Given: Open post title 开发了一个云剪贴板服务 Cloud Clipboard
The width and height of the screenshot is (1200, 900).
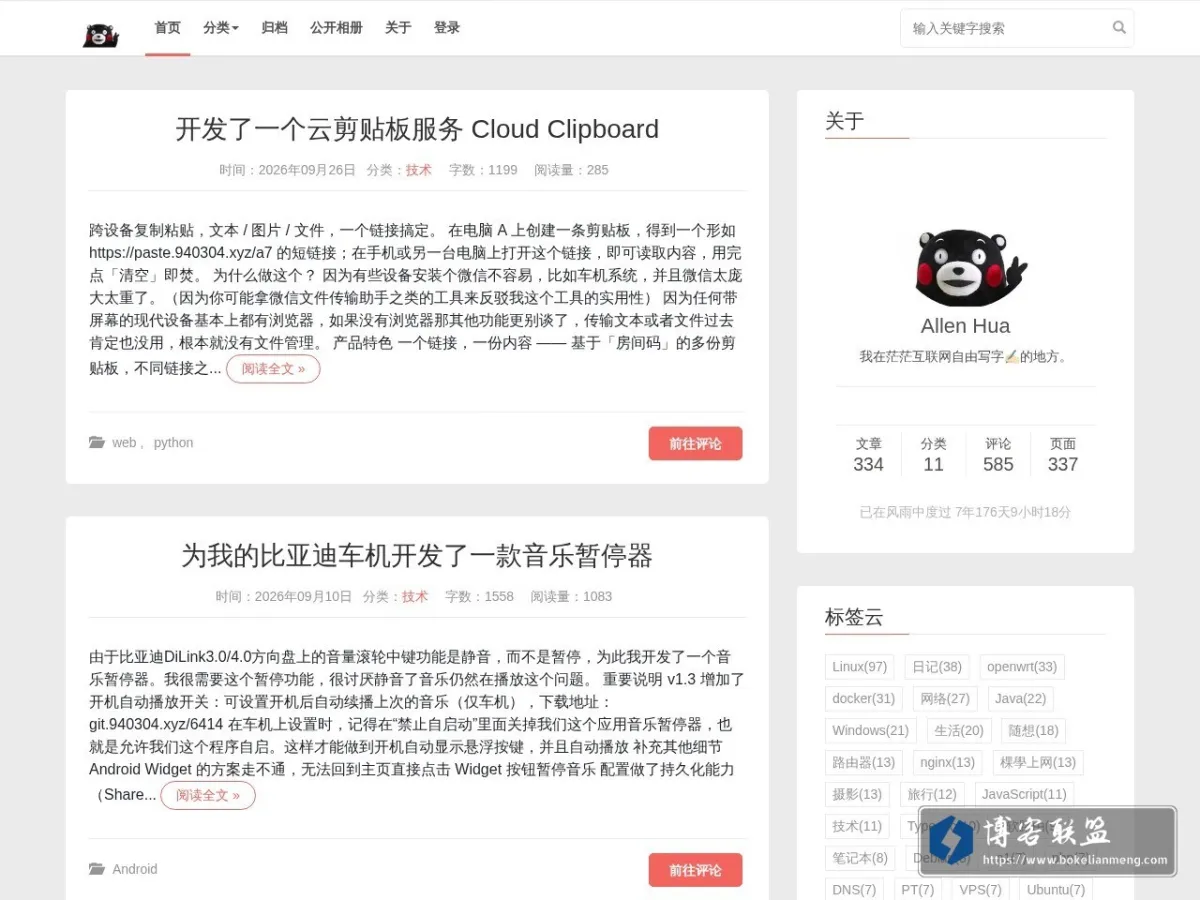Looking at the screenshot, I should pyautogui.click(x=417, y=129).
